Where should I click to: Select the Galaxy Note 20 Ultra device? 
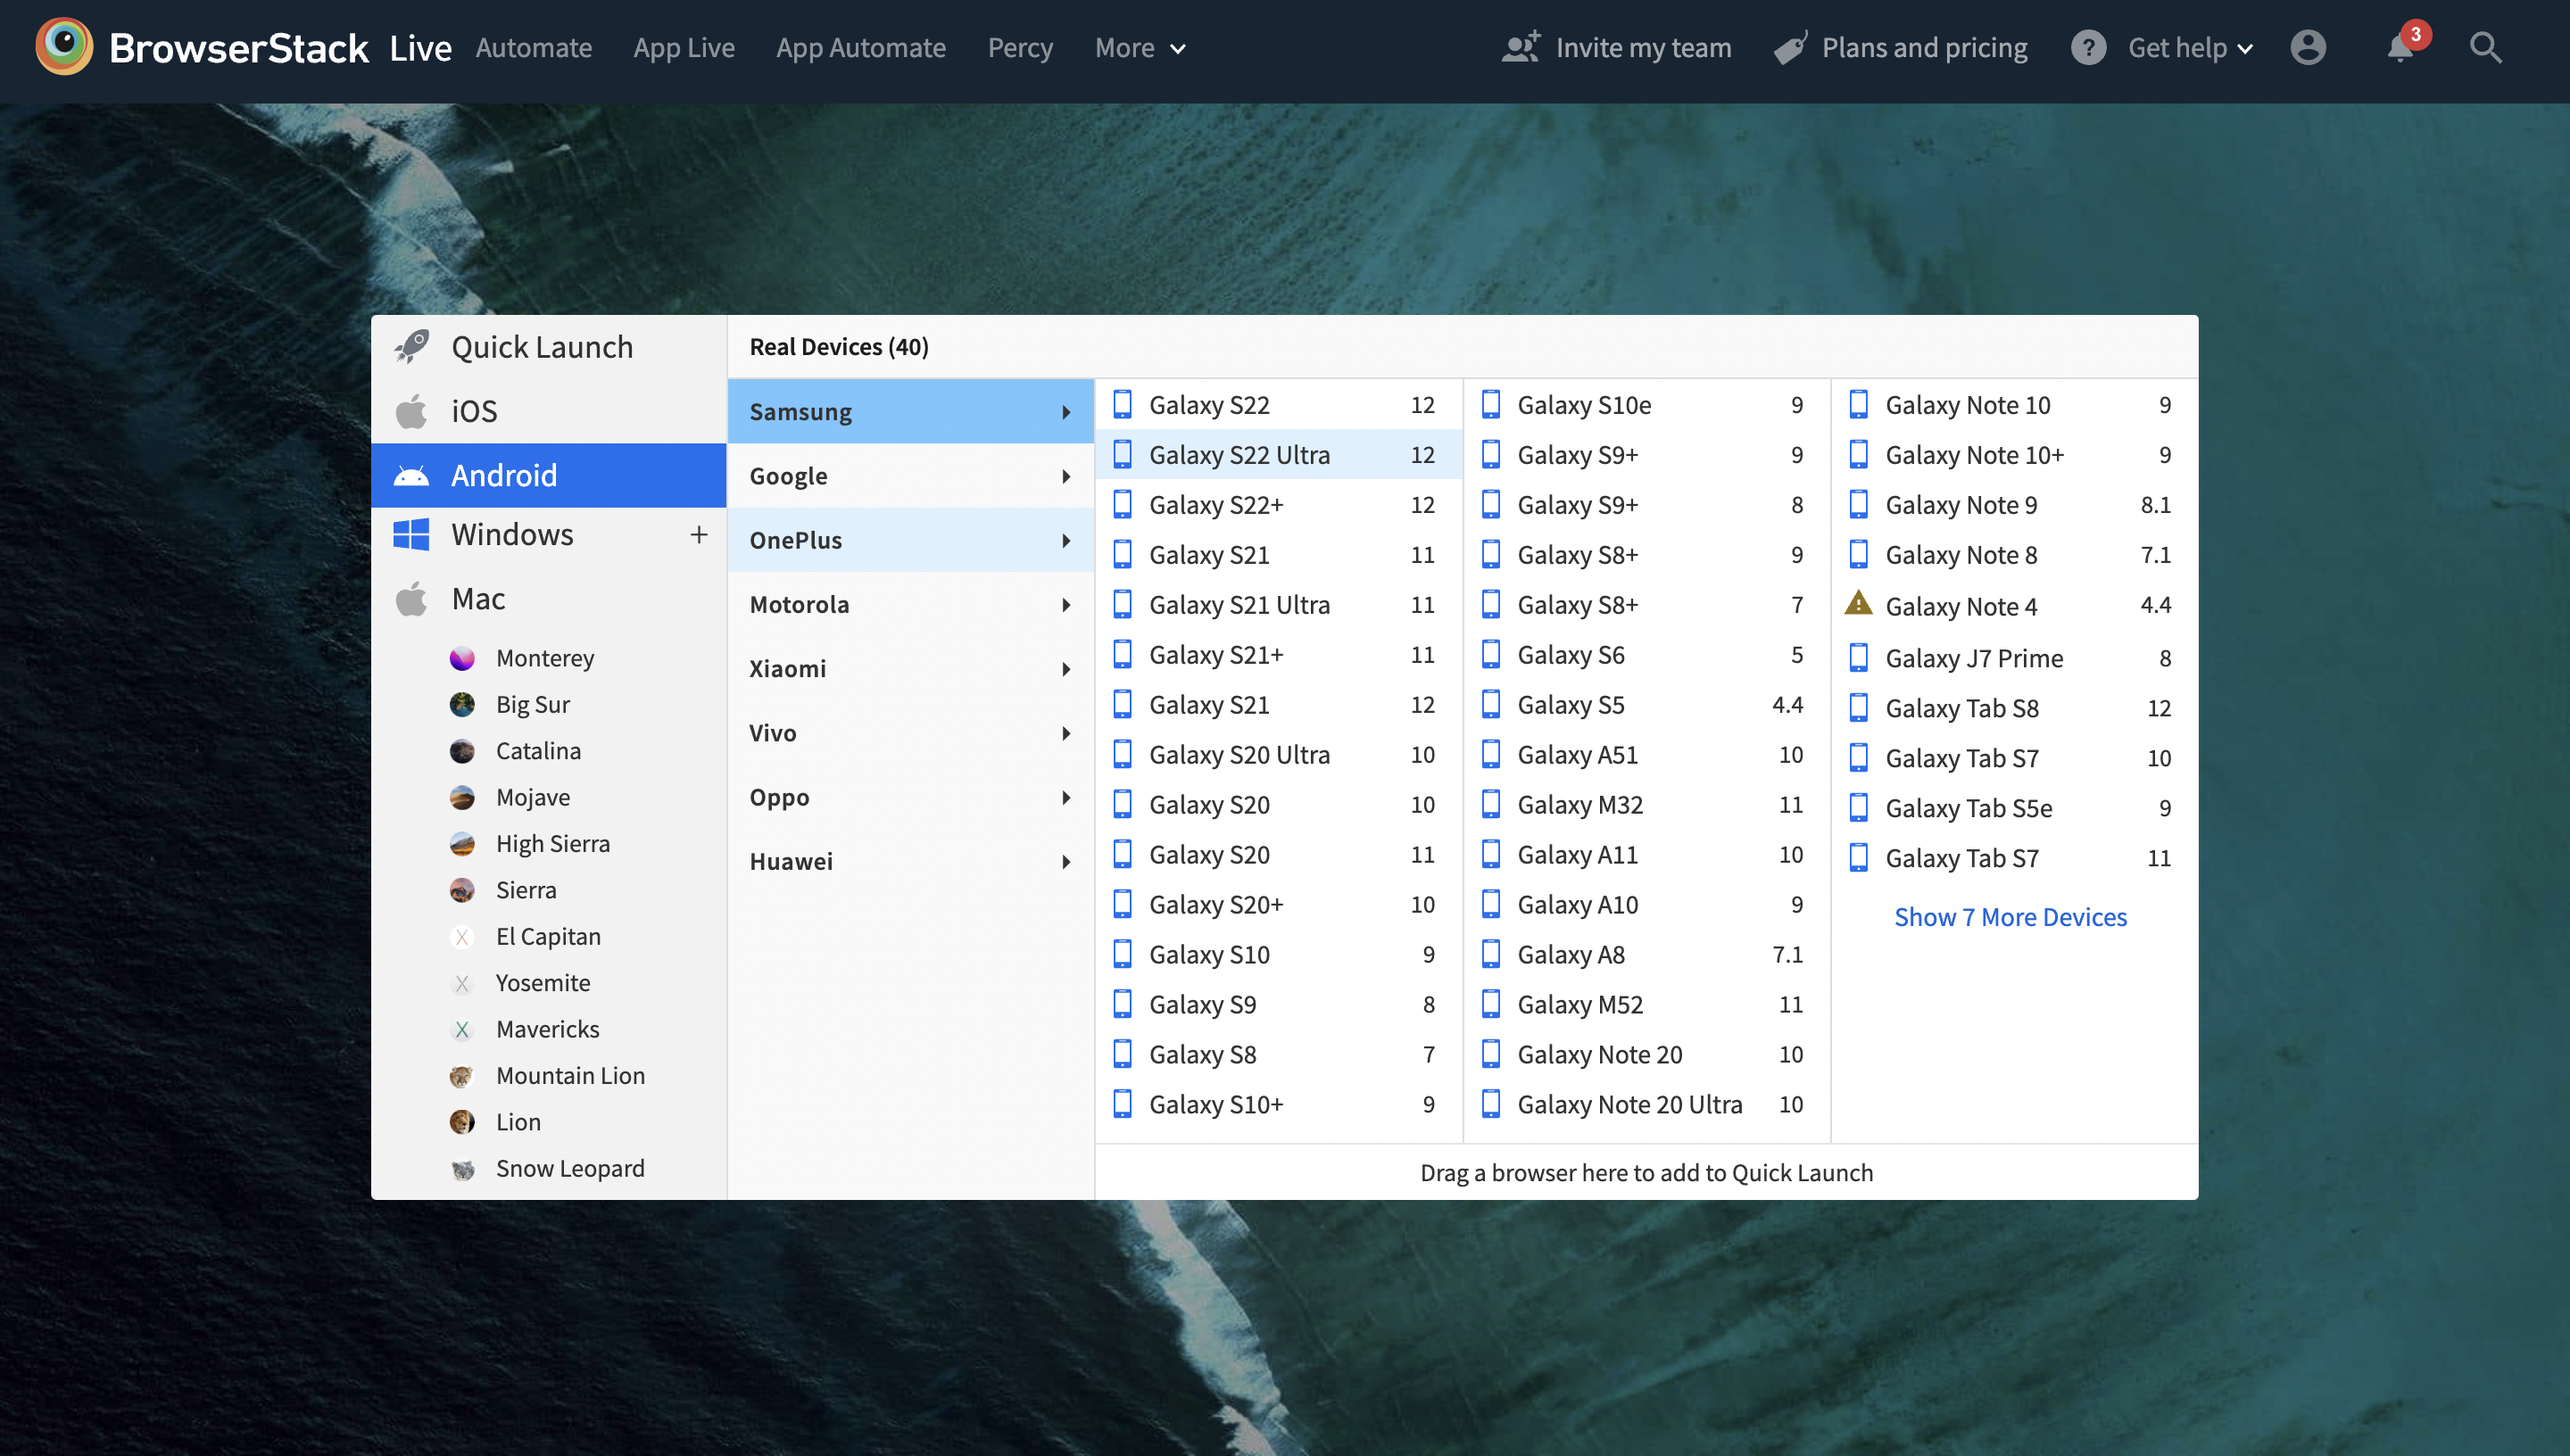(1629, 1103)
